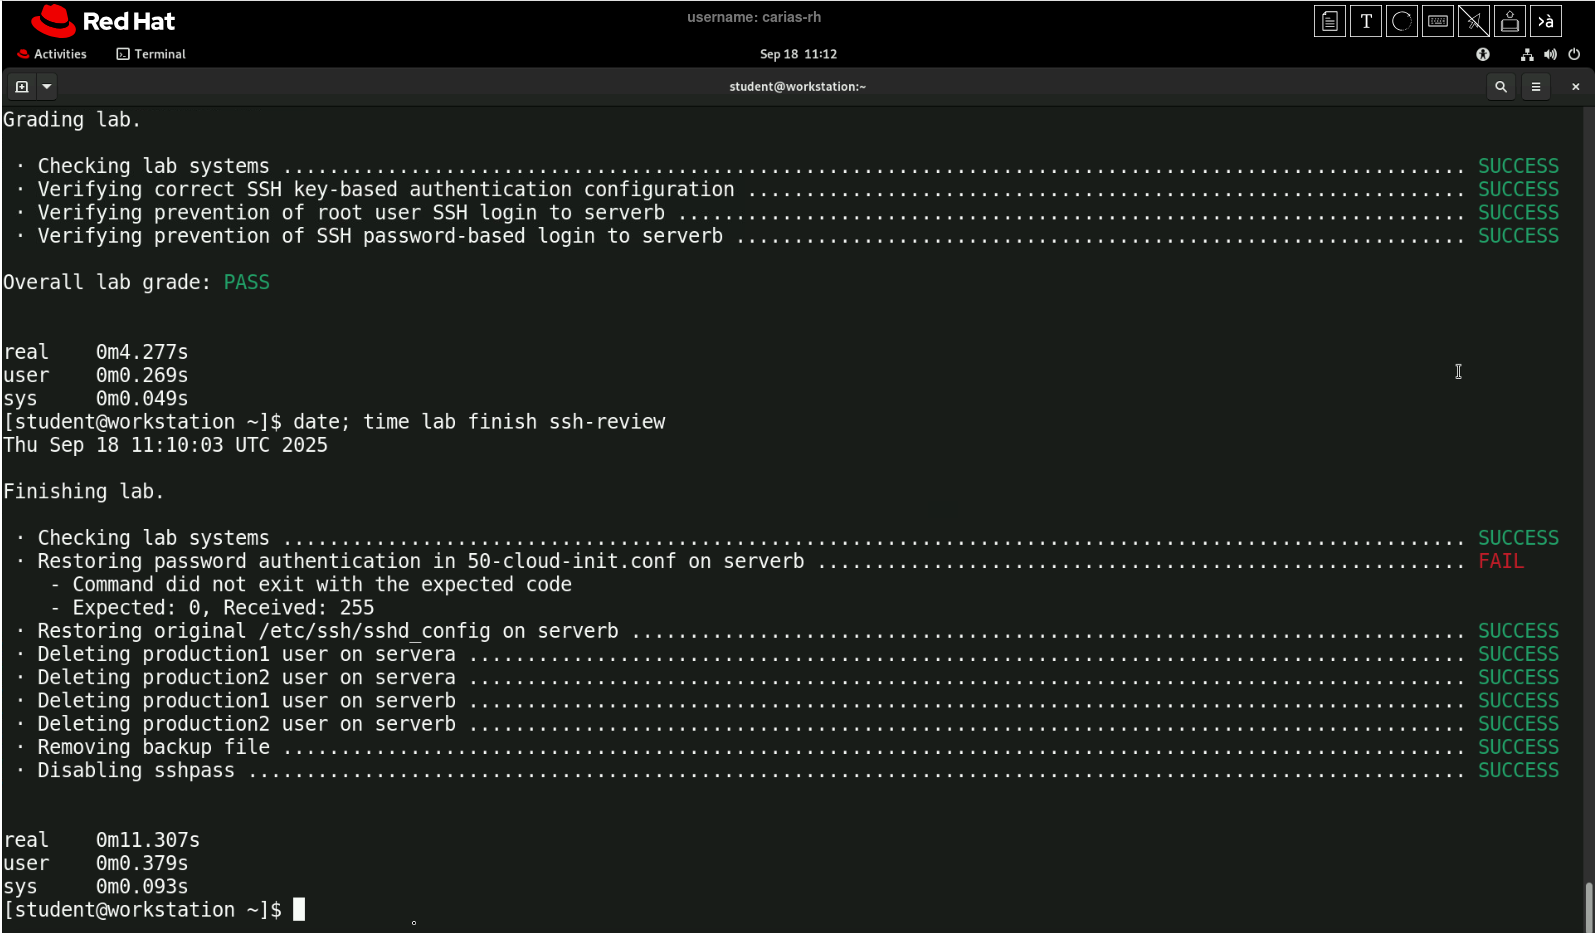
Task: Open terminal search with the magnifier icon
Action: pos(1500,87)
